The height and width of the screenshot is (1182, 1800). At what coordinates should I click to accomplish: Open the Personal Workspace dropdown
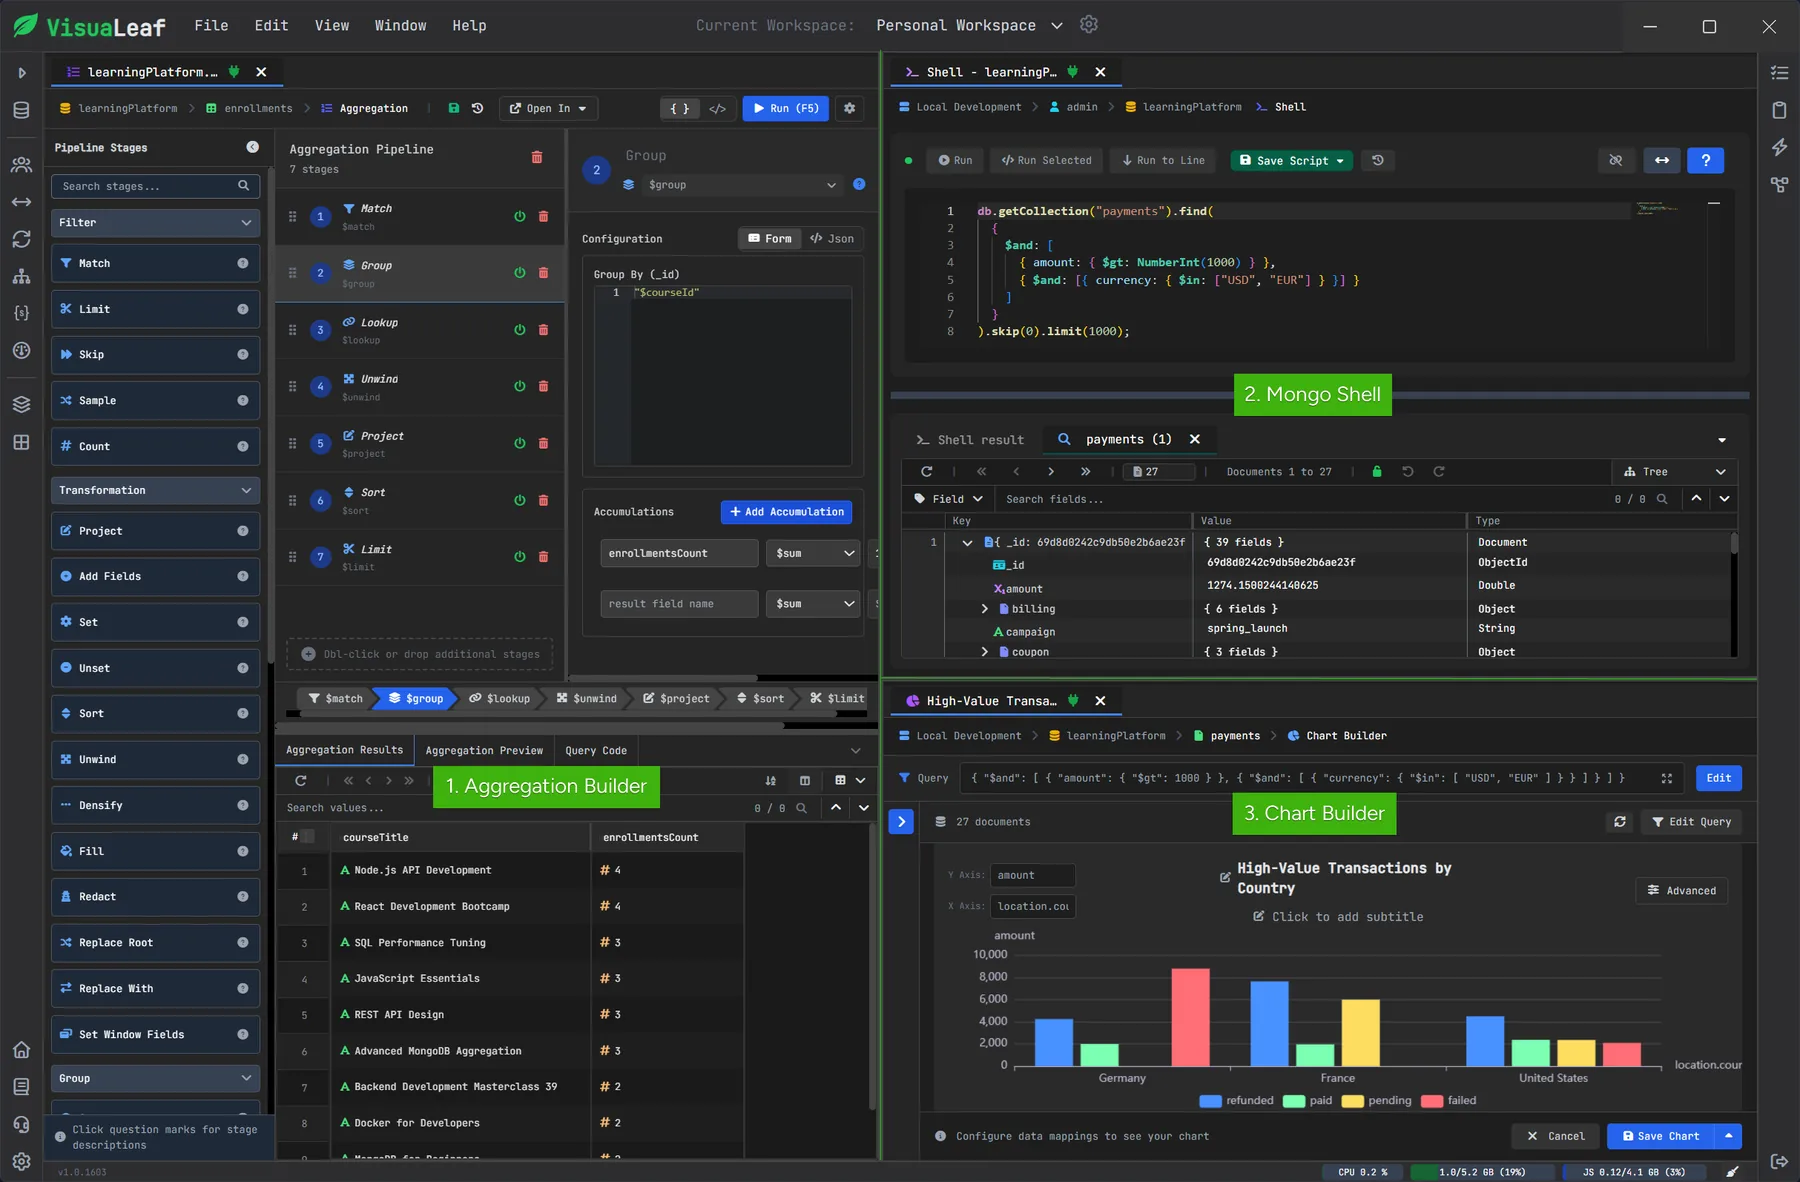point(969,25)
